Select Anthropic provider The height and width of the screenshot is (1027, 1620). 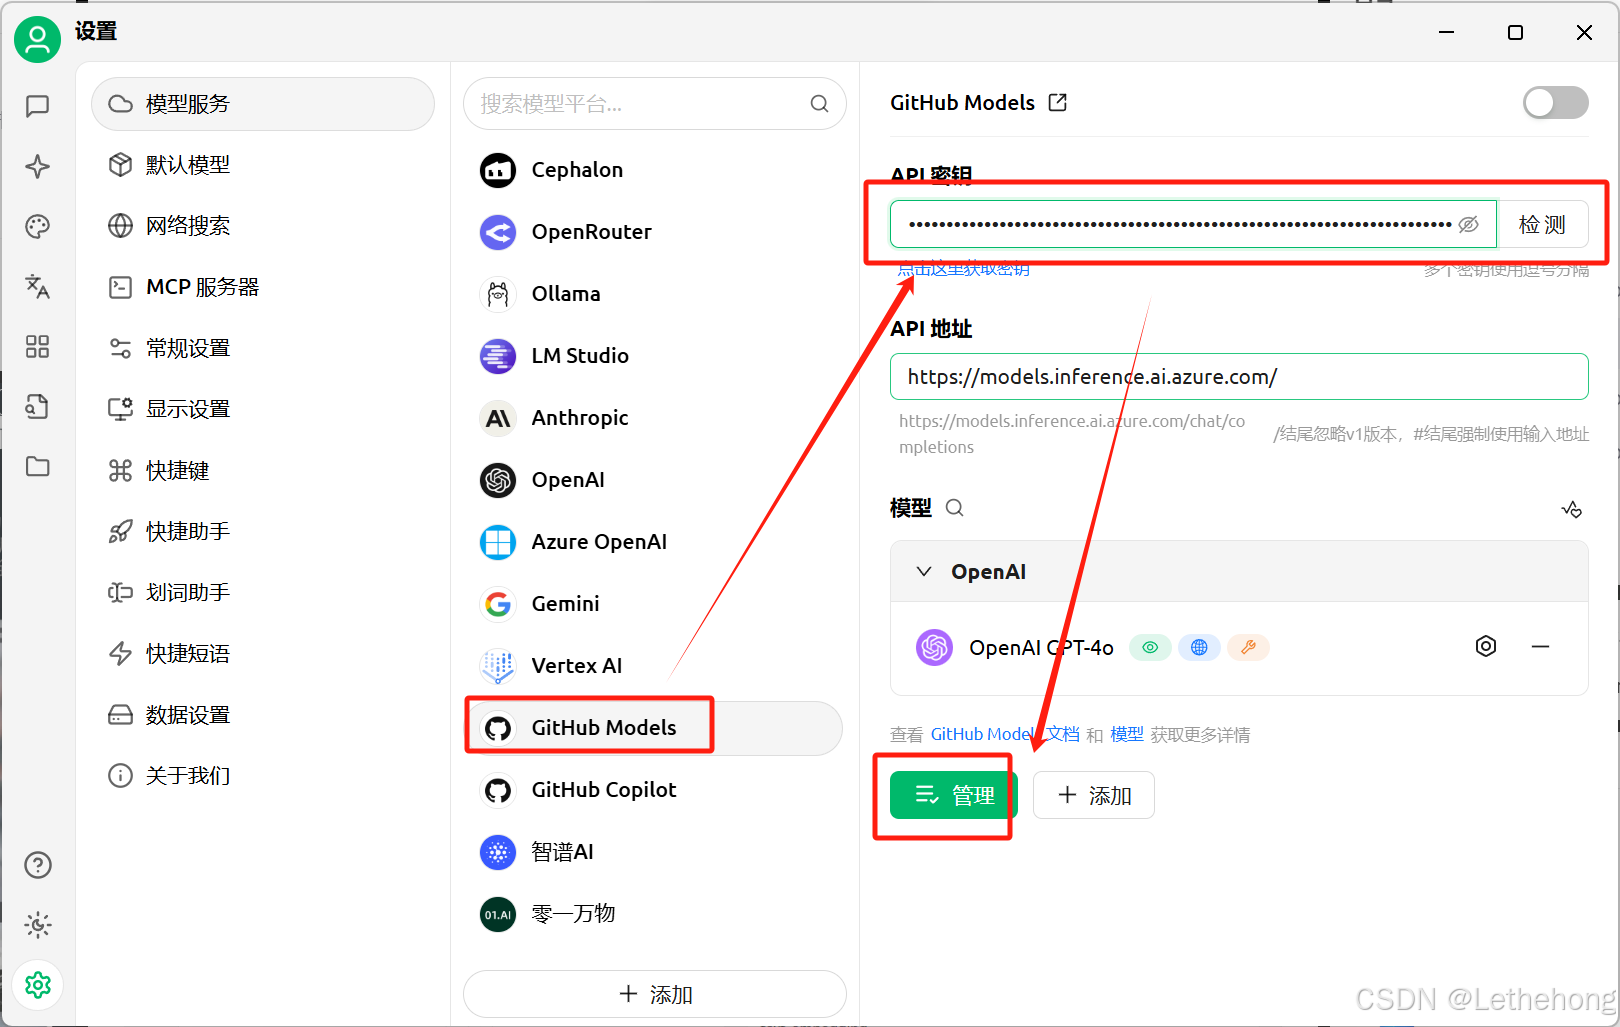(x=655, y=418)
